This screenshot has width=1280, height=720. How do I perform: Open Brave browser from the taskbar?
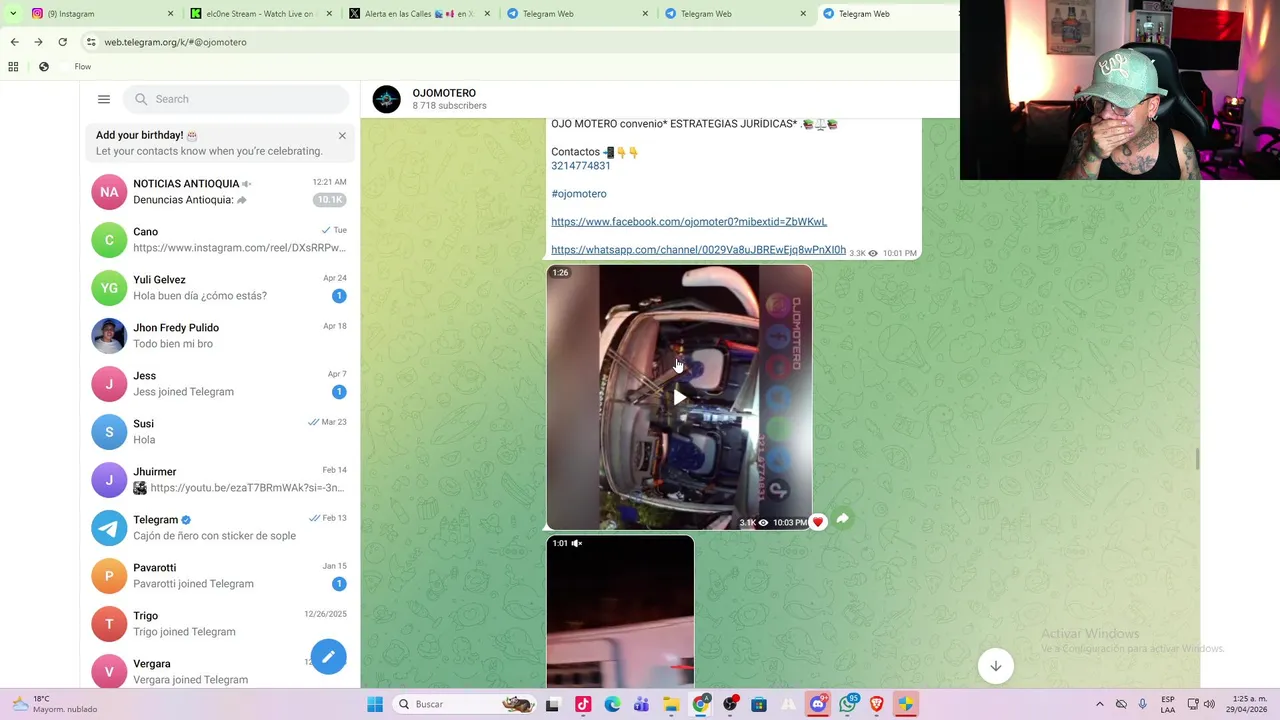(x=877, y=704)
